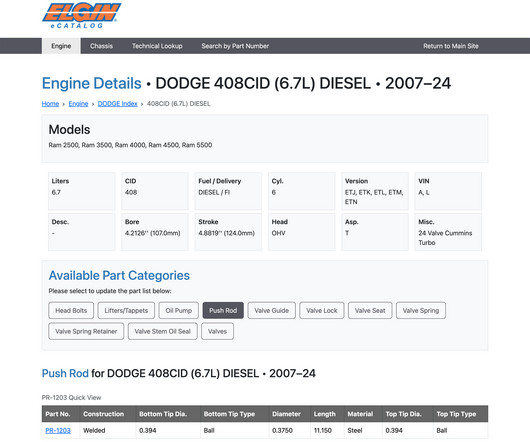Select the Valve Spring Retainer category
530x442 pixels.
tap(86, 331)
